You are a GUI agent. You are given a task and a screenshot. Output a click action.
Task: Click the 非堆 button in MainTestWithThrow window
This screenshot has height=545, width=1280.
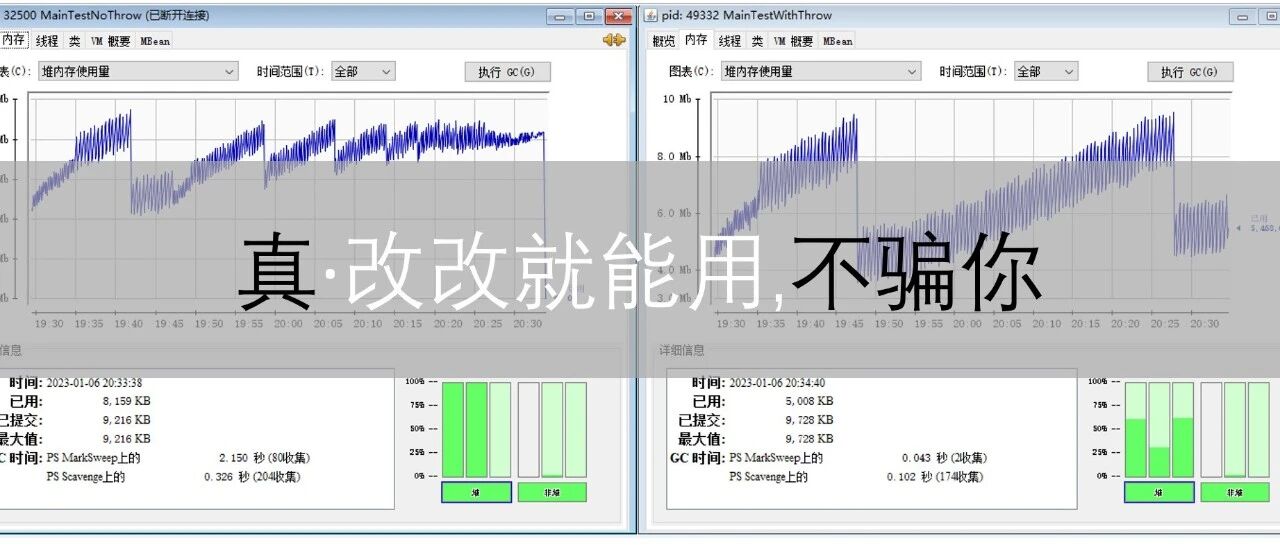pos(1235,492)
